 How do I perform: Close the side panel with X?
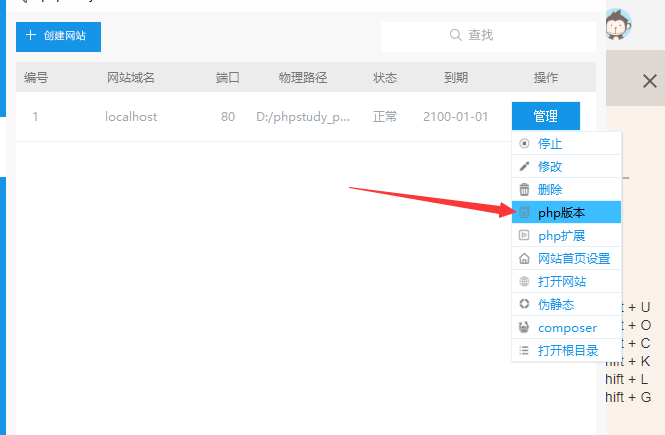(649, 81)
